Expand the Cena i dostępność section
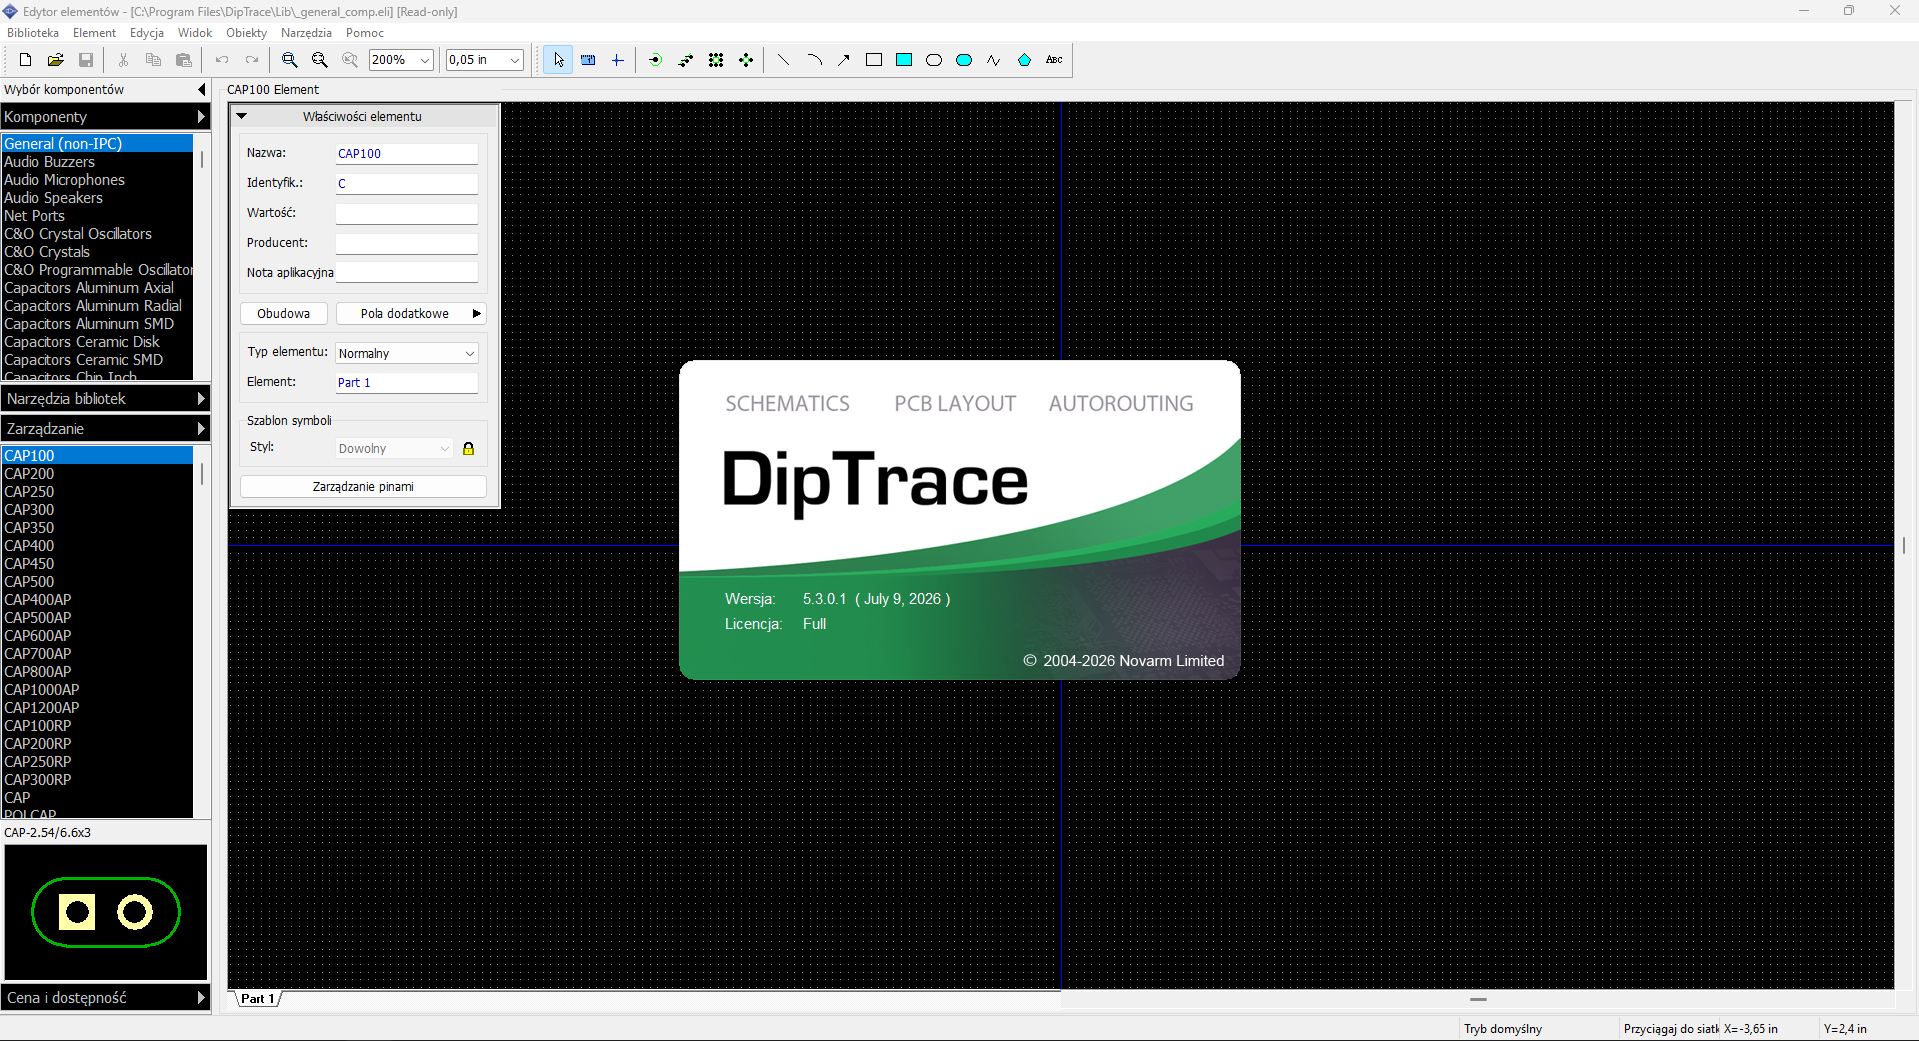 click(105, 998)
